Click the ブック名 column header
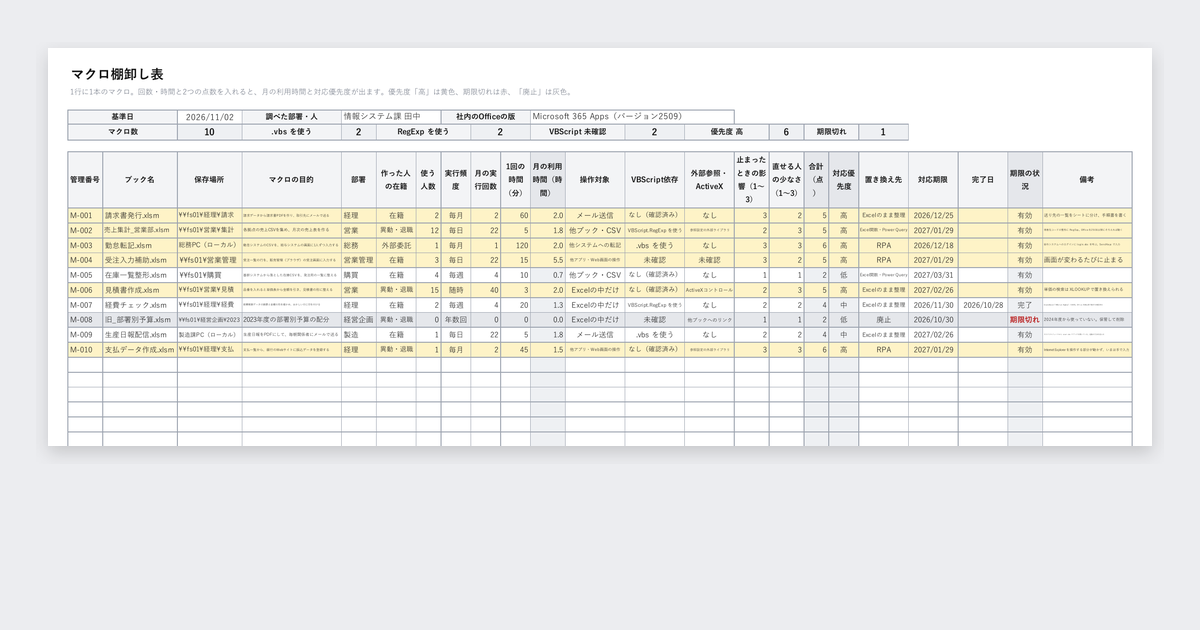Image resolution: width=1200 pixels, height=630 pixels. (x=140, y=180)
